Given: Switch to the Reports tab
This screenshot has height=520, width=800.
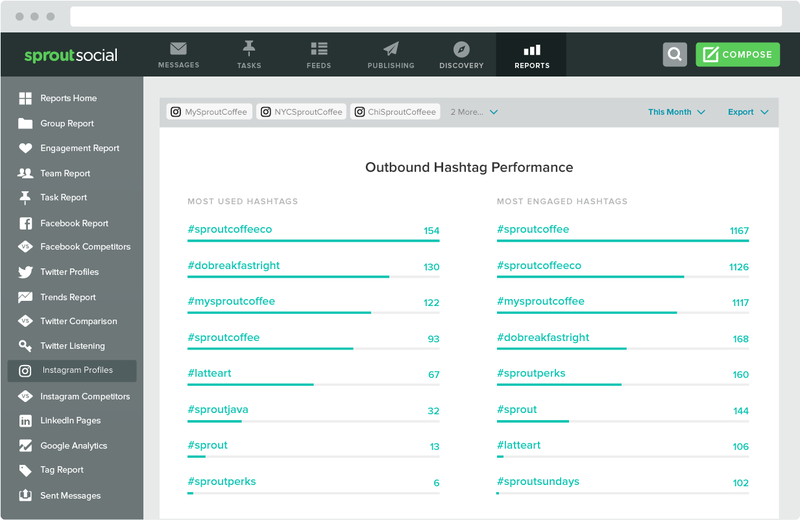Looking at the screenshot, I should (531, 55).
